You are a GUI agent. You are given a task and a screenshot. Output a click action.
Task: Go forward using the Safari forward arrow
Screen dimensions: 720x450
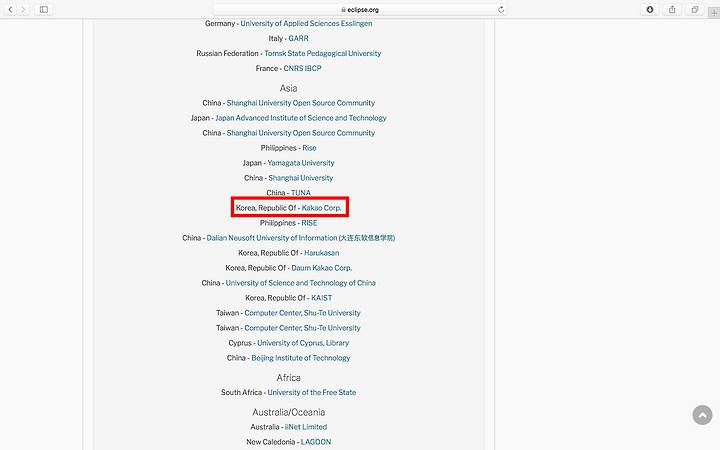pos(23,9)
